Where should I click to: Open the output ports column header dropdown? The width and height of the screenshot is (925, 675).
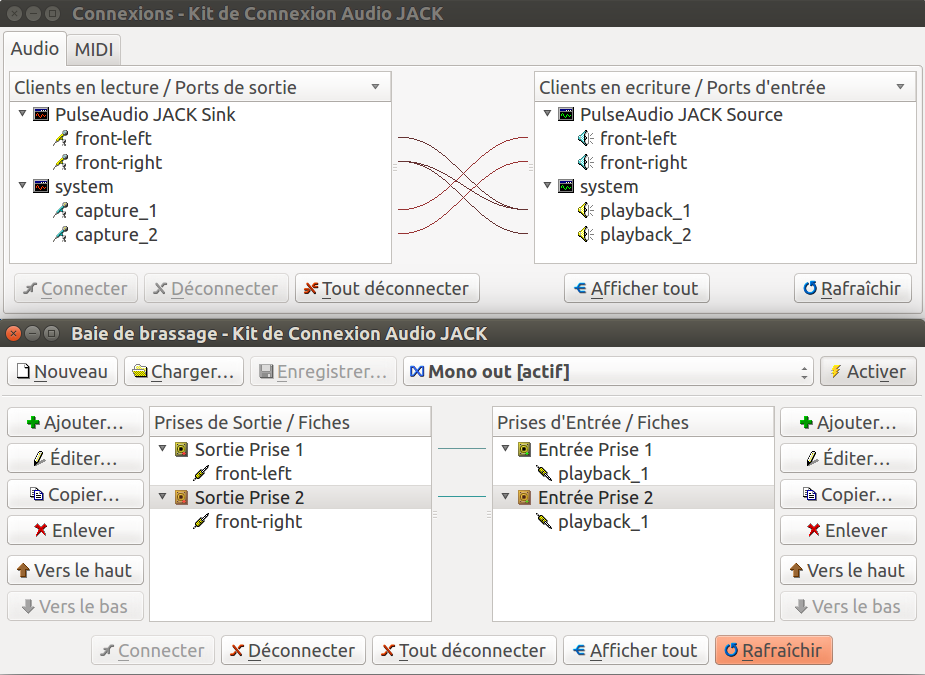375,87
